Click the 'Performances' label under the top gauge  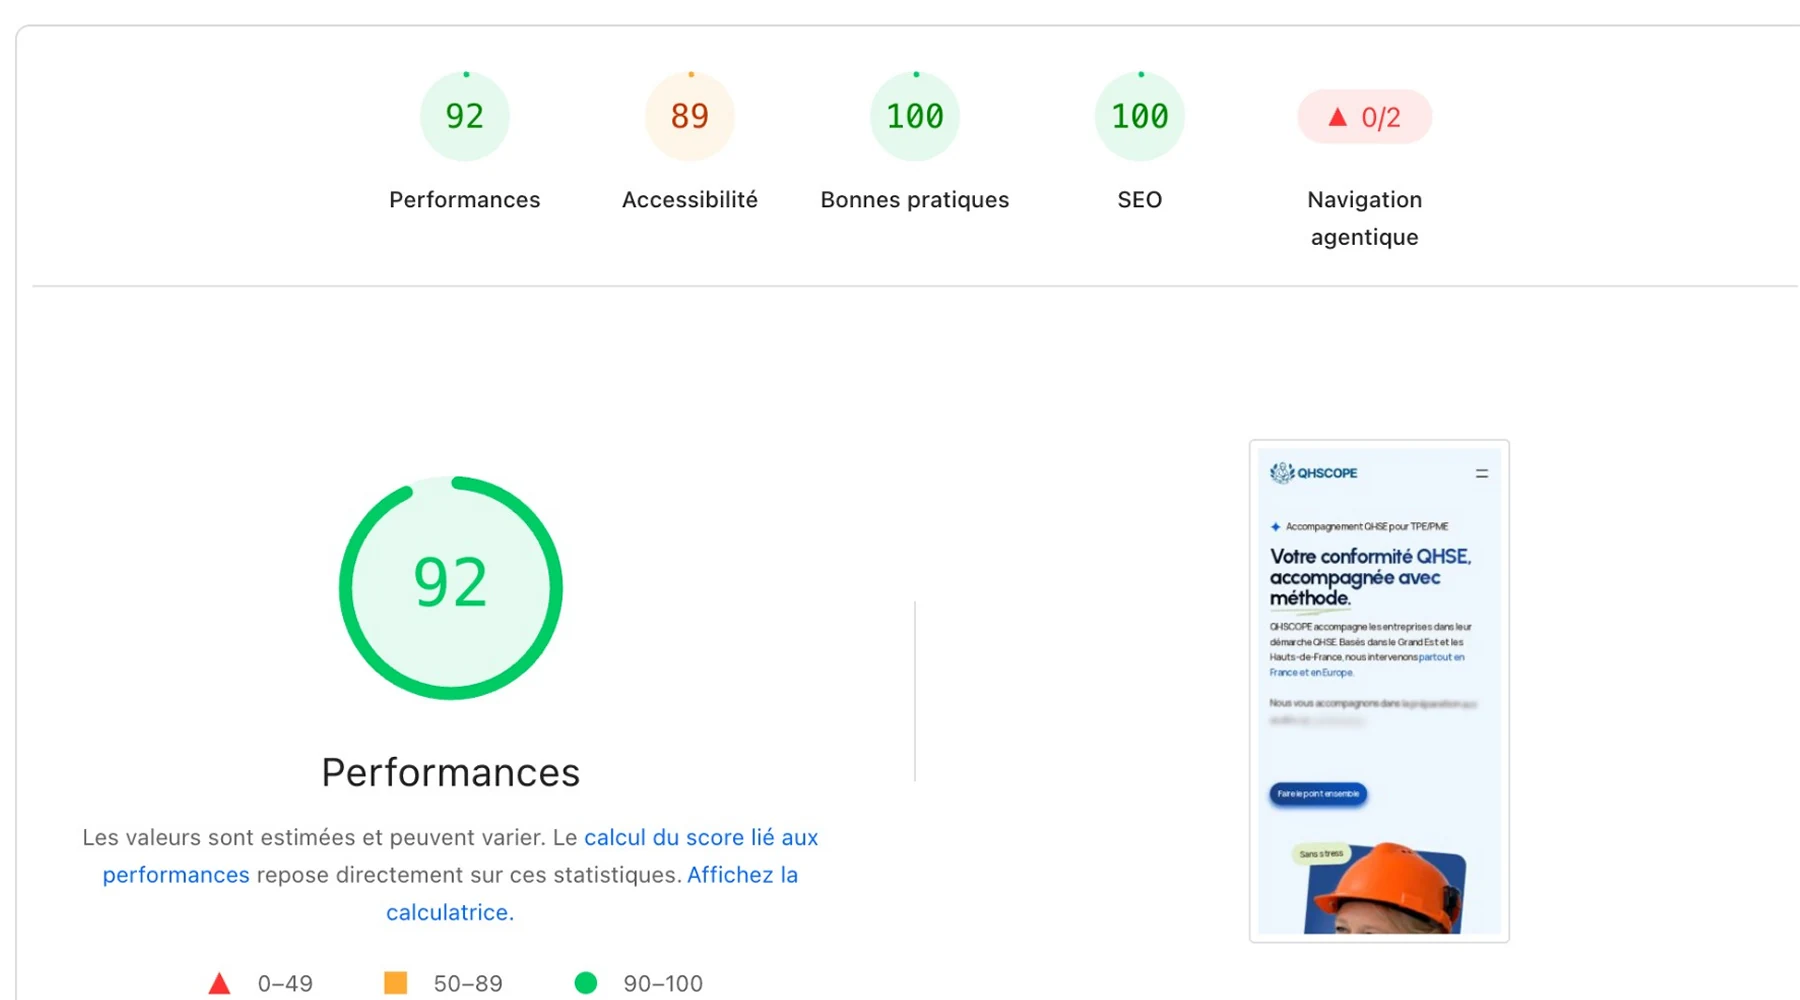(x=465, y=200)
